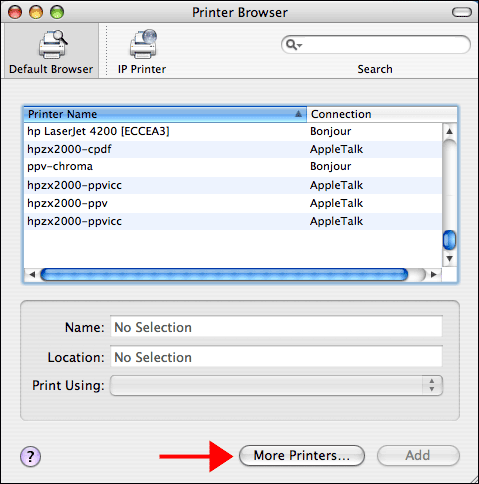Select the hpzx2000-cpdf AppleTalk printer
This screenshot has width=479, height=484.
pos(233,149)
